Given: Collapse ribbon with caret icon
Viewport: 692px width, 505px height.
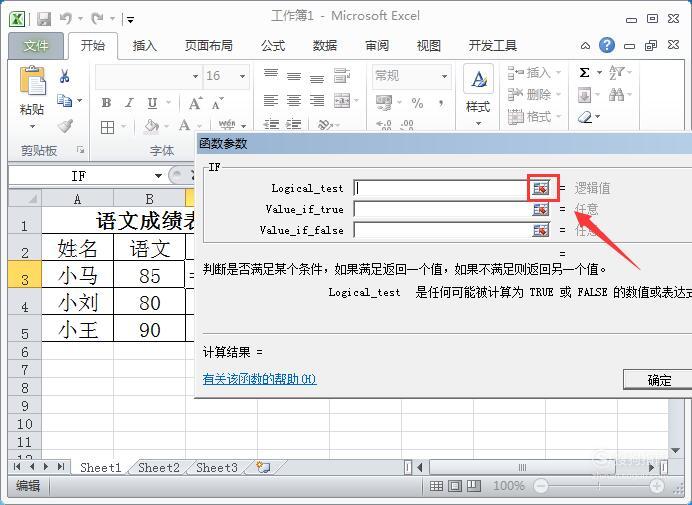Looking at the screenshot, I should point(585,45).
